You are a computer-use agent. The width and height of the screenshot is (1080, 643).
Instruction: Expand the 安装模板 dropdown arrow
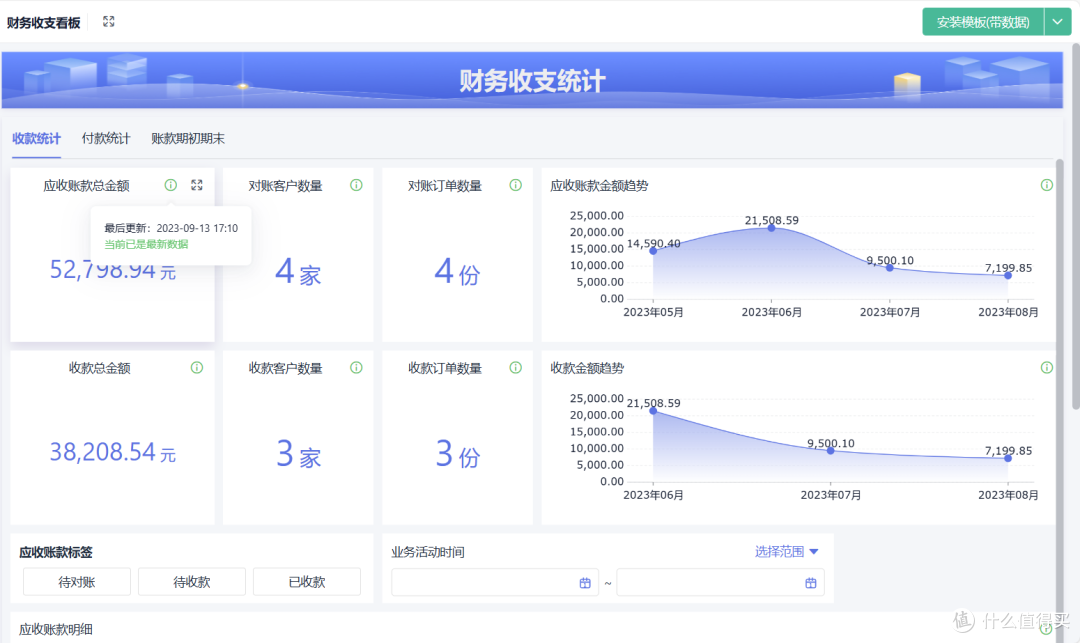click(x=1057, y=22)
